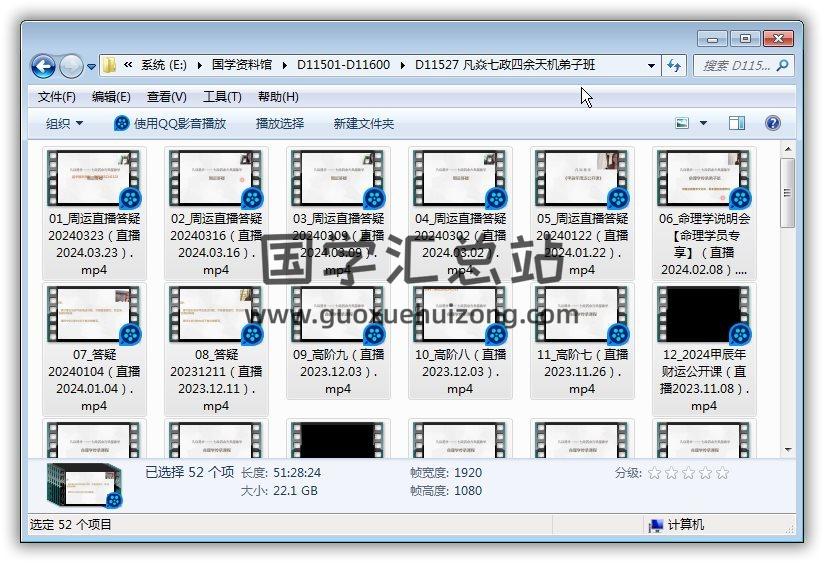Image resolution: width=824 pixels, height=563 pixels.
Task: Click 长度: 51:28:24 in details pane
Action: tap(281, 473)
